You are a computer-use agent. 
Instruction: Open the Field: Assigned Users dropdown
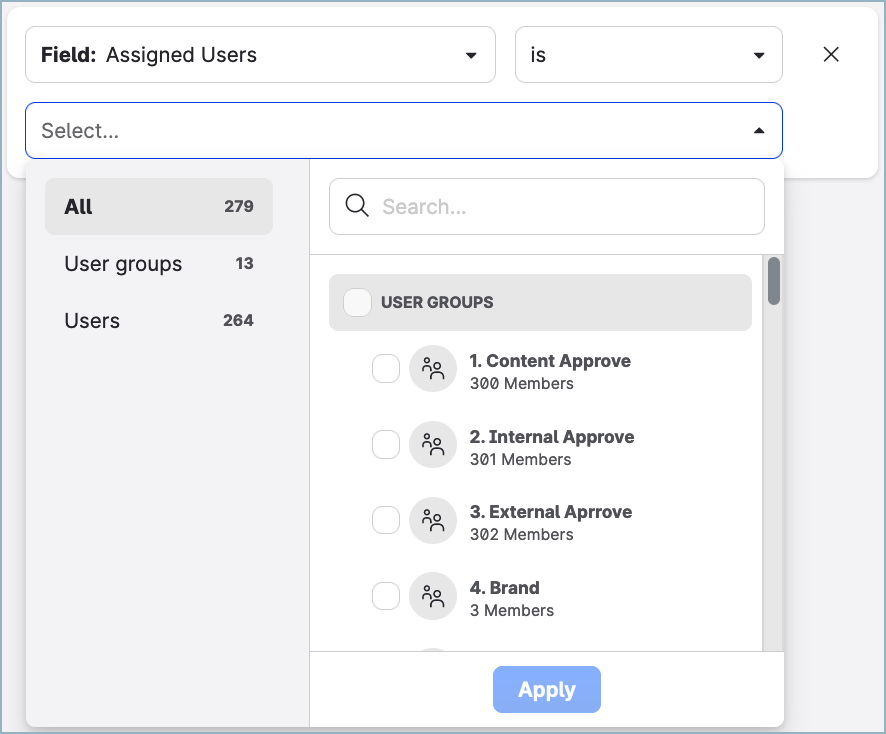pyautogui.click(x=260, y=55)
